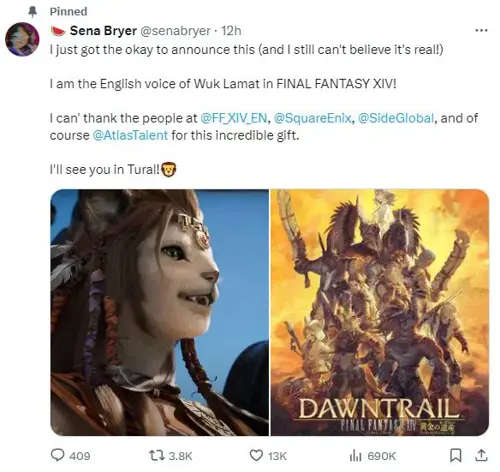The width and height of the screenshot is (500, 472).
Task: Open Sena Bryer's profile avatar
Action: pyautogui.click(x=22, y=39)
